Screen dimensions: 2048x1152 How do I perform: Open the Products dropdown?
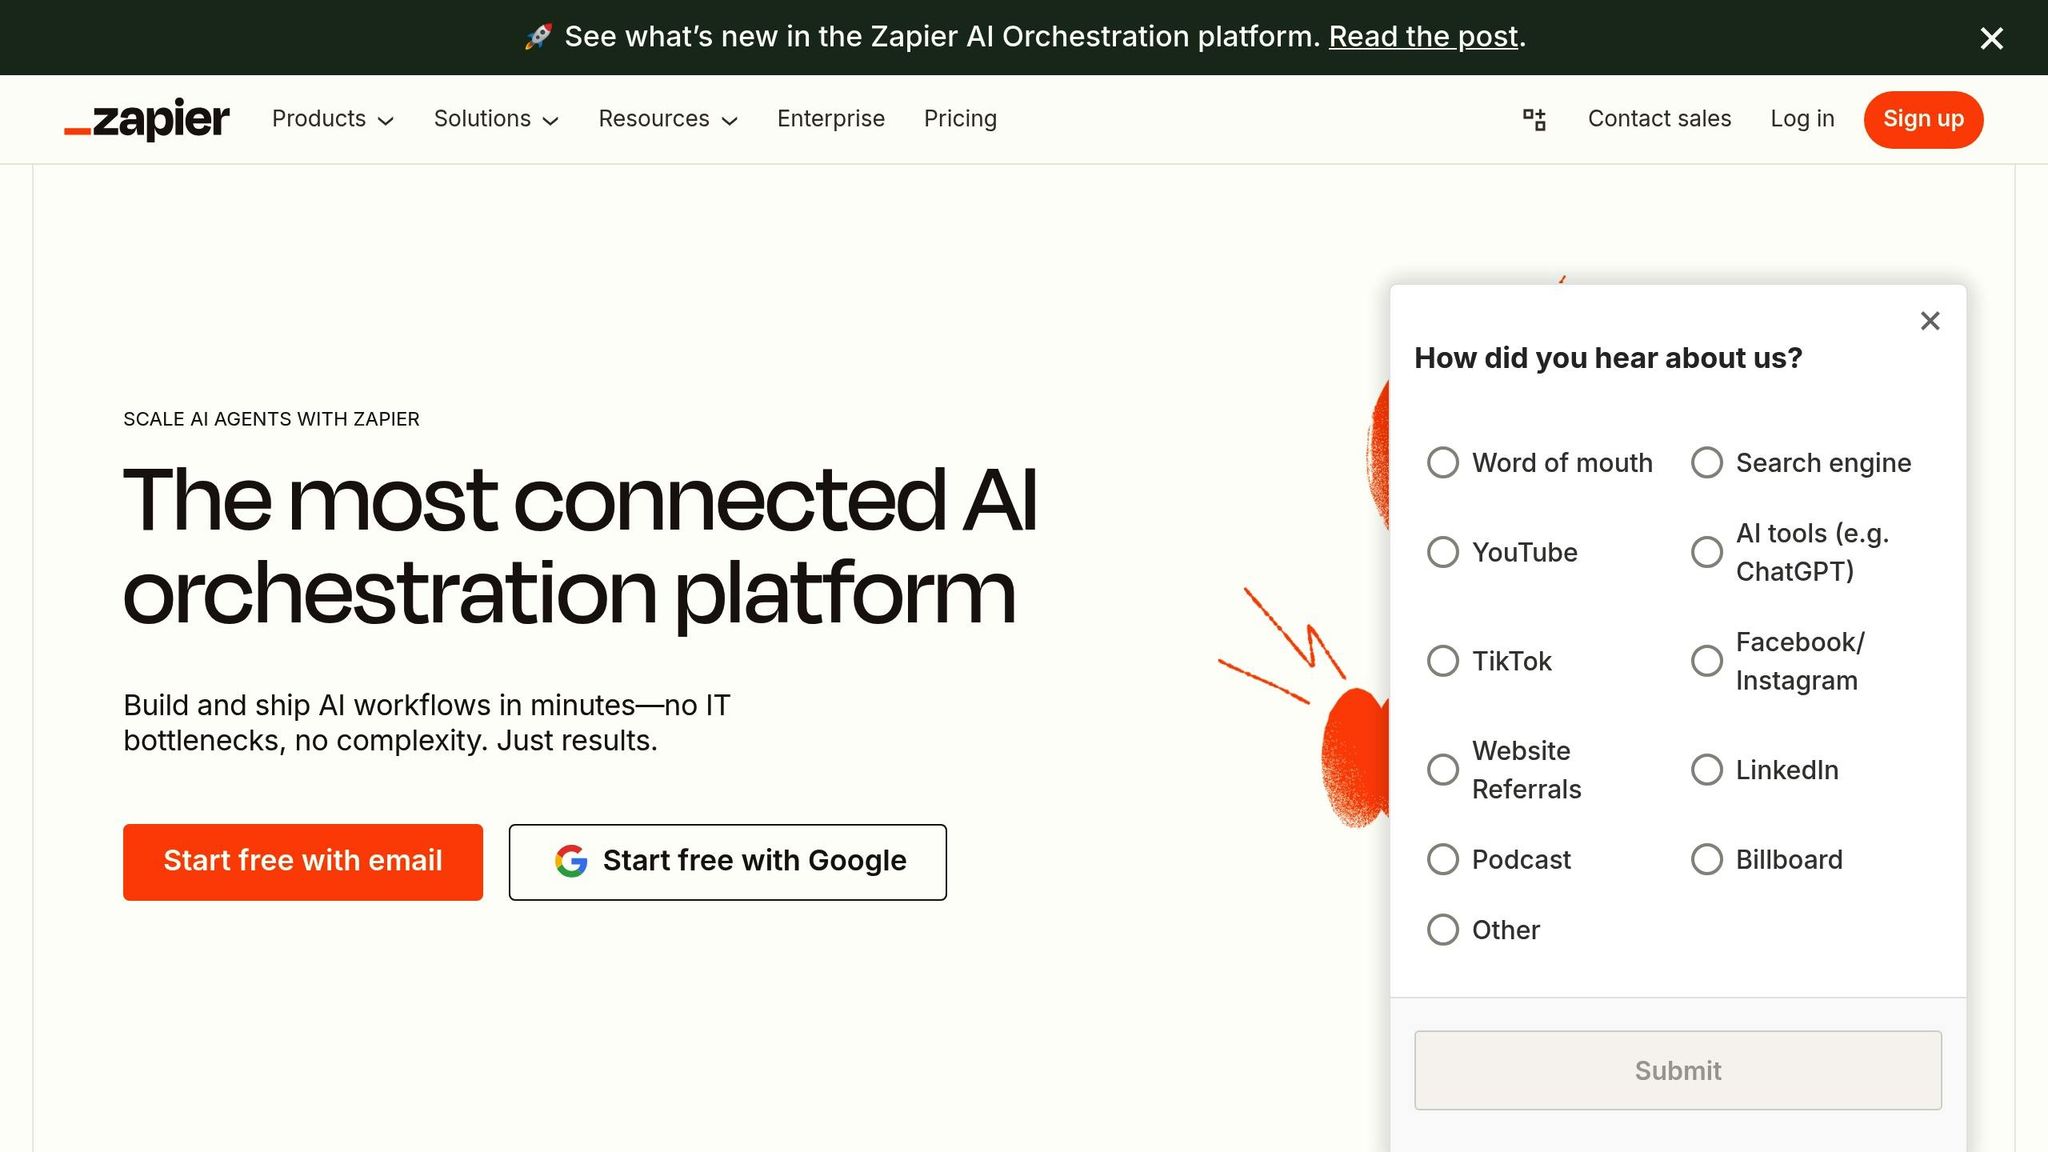[x=331, y=119]
